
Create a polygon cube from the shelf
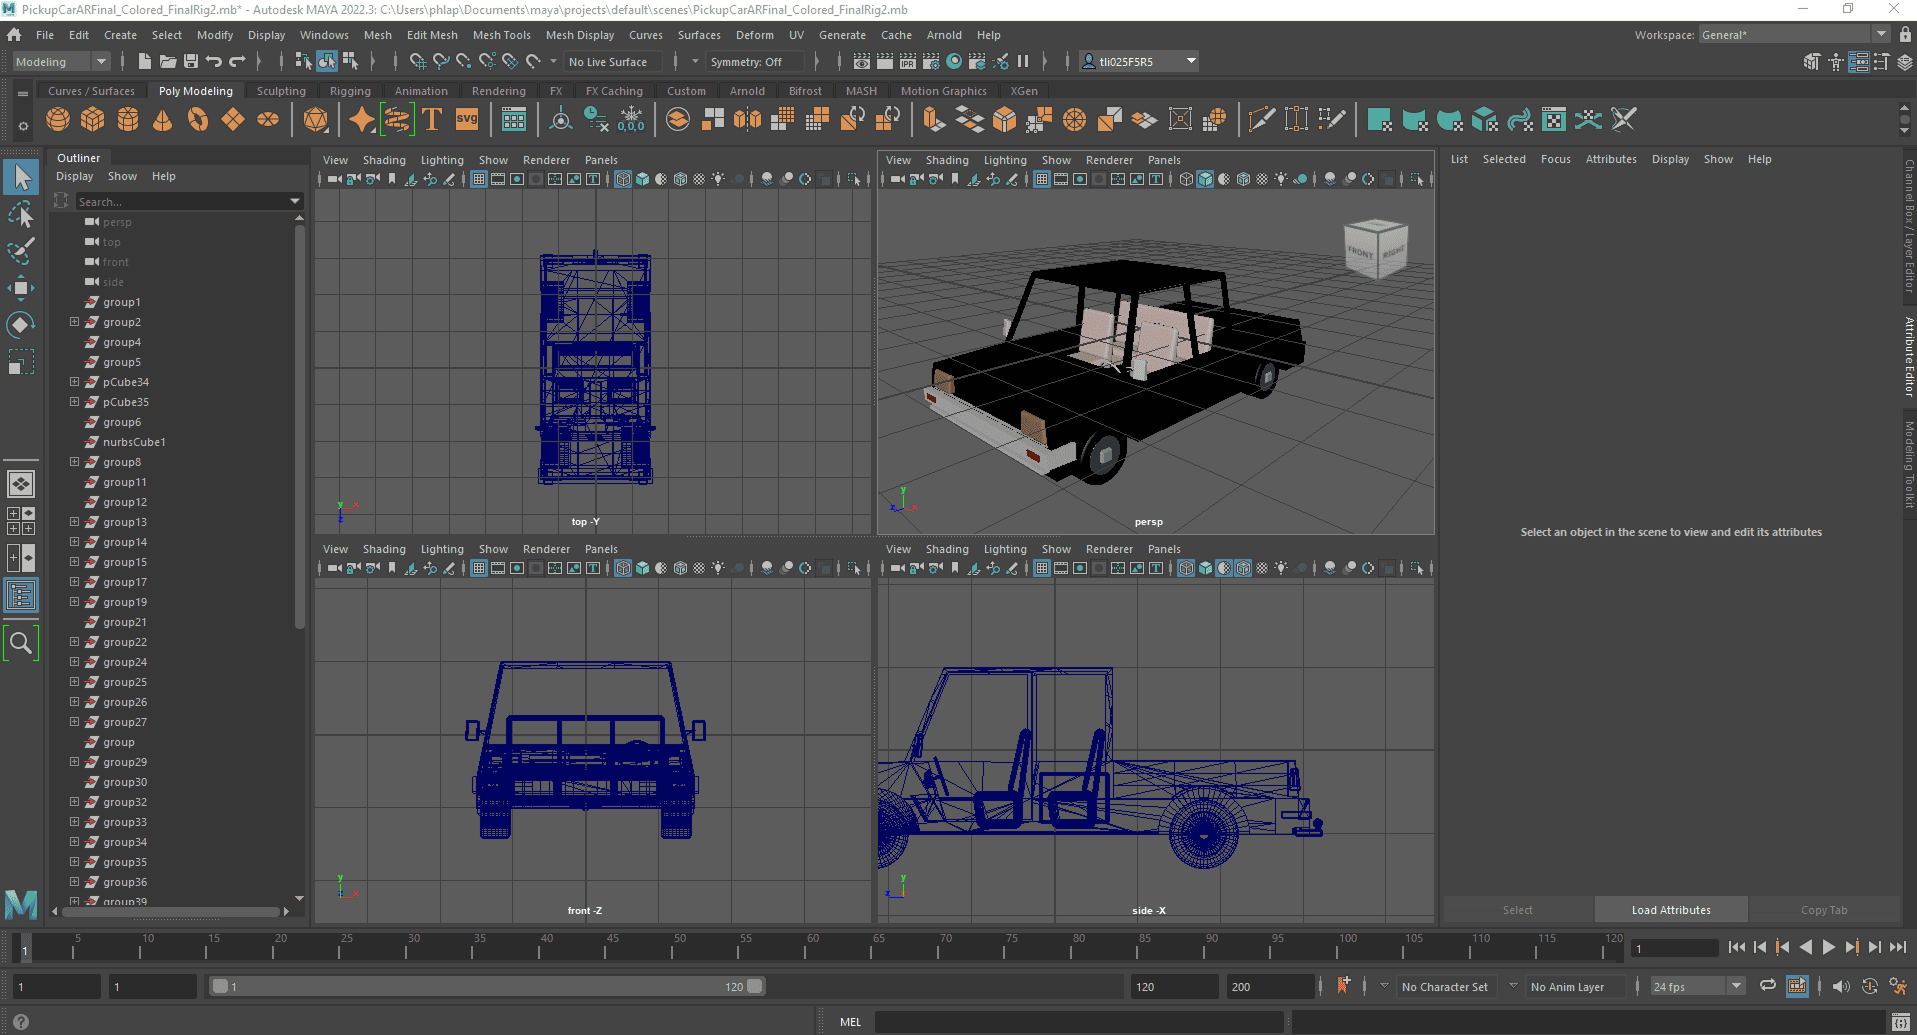[93, 120]
